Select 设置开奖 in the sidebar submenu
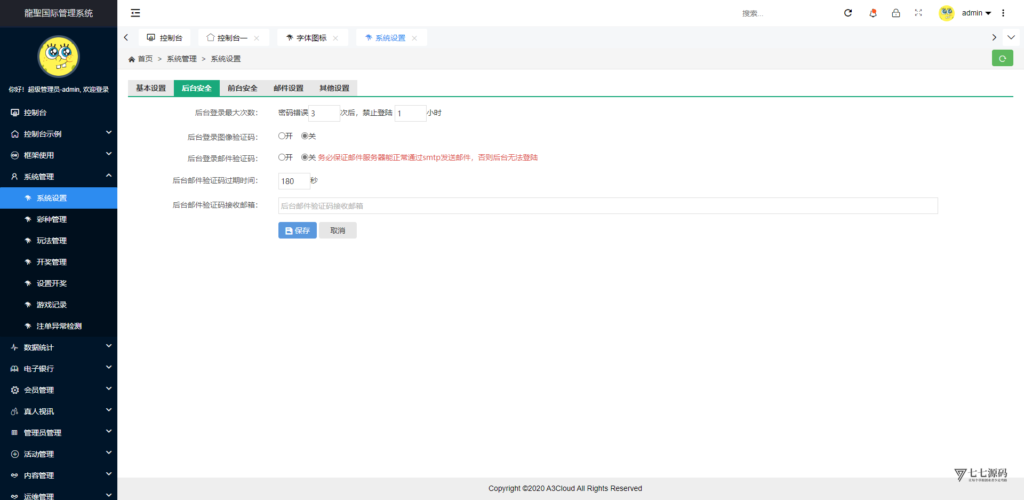Screen dimensions: 1024x500 59,283
